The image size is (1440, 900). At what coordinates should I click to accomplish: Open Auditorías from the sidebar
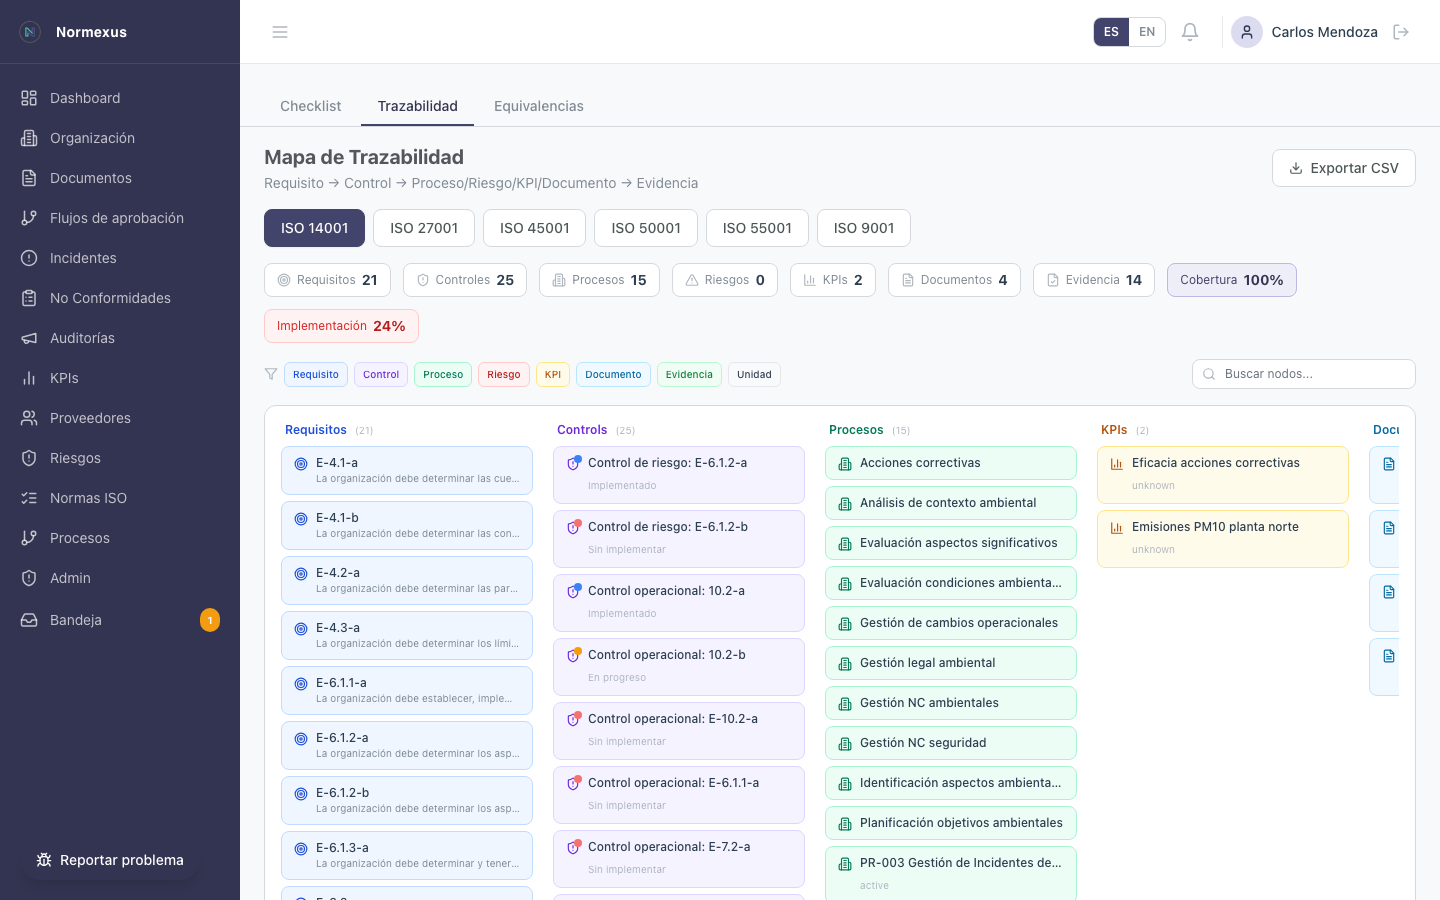[x=82, y=338]
